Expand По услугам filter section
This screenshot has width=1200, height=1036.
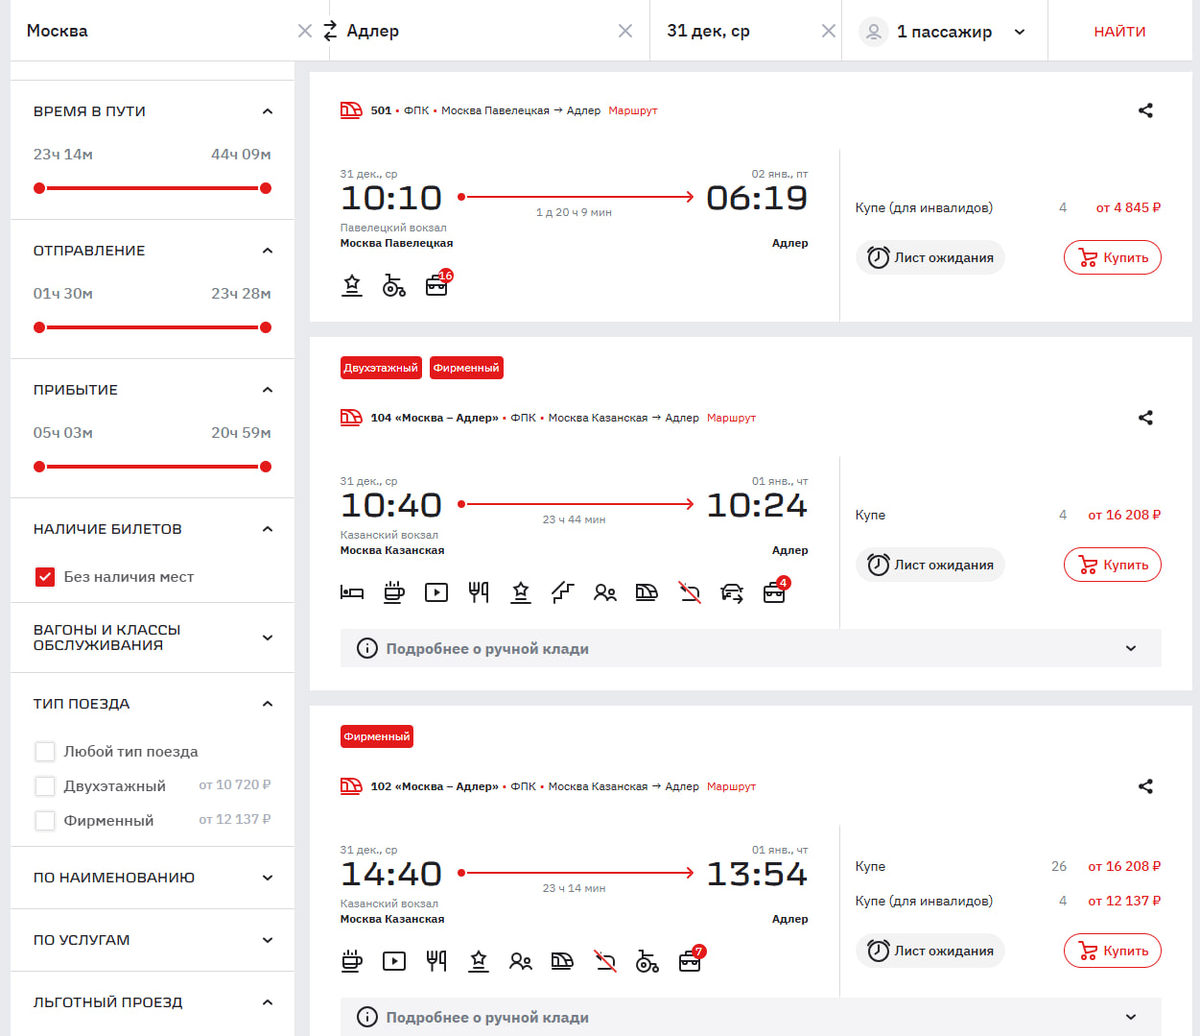[267, 940]
